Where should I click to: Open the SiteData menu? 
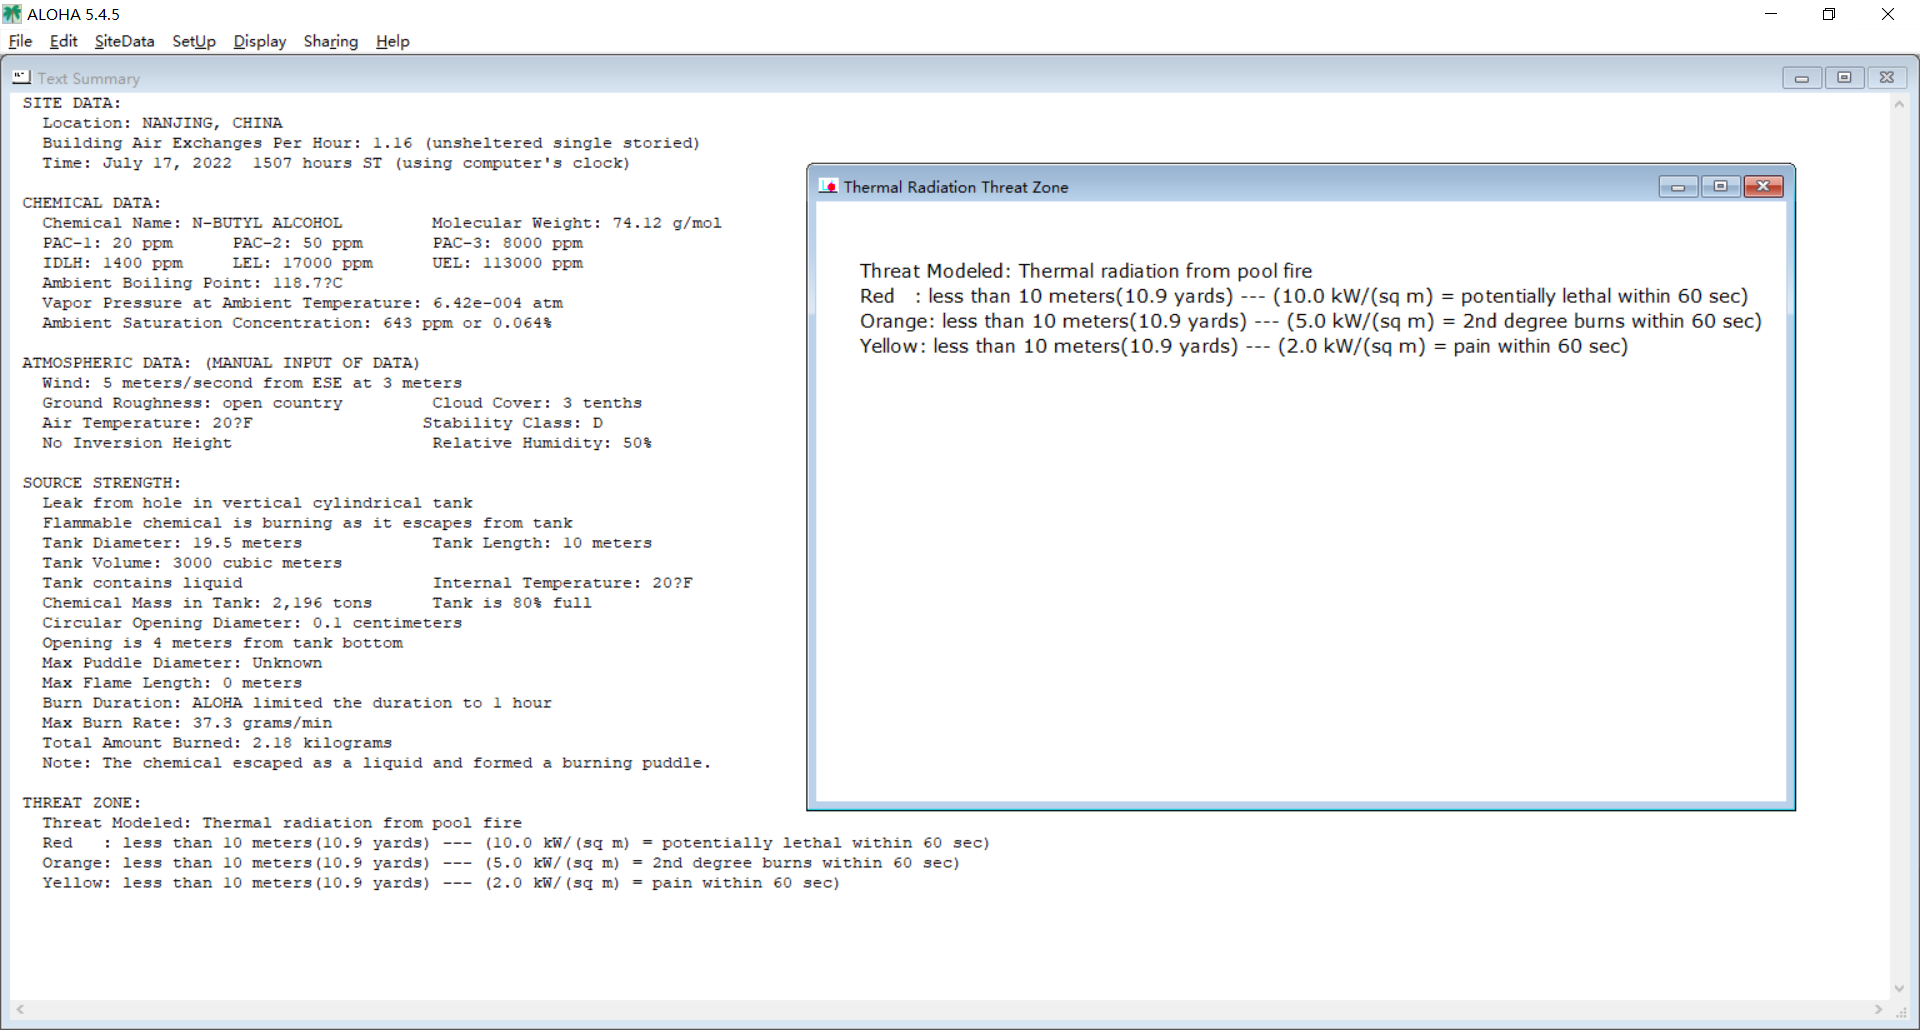coord(124,41)
